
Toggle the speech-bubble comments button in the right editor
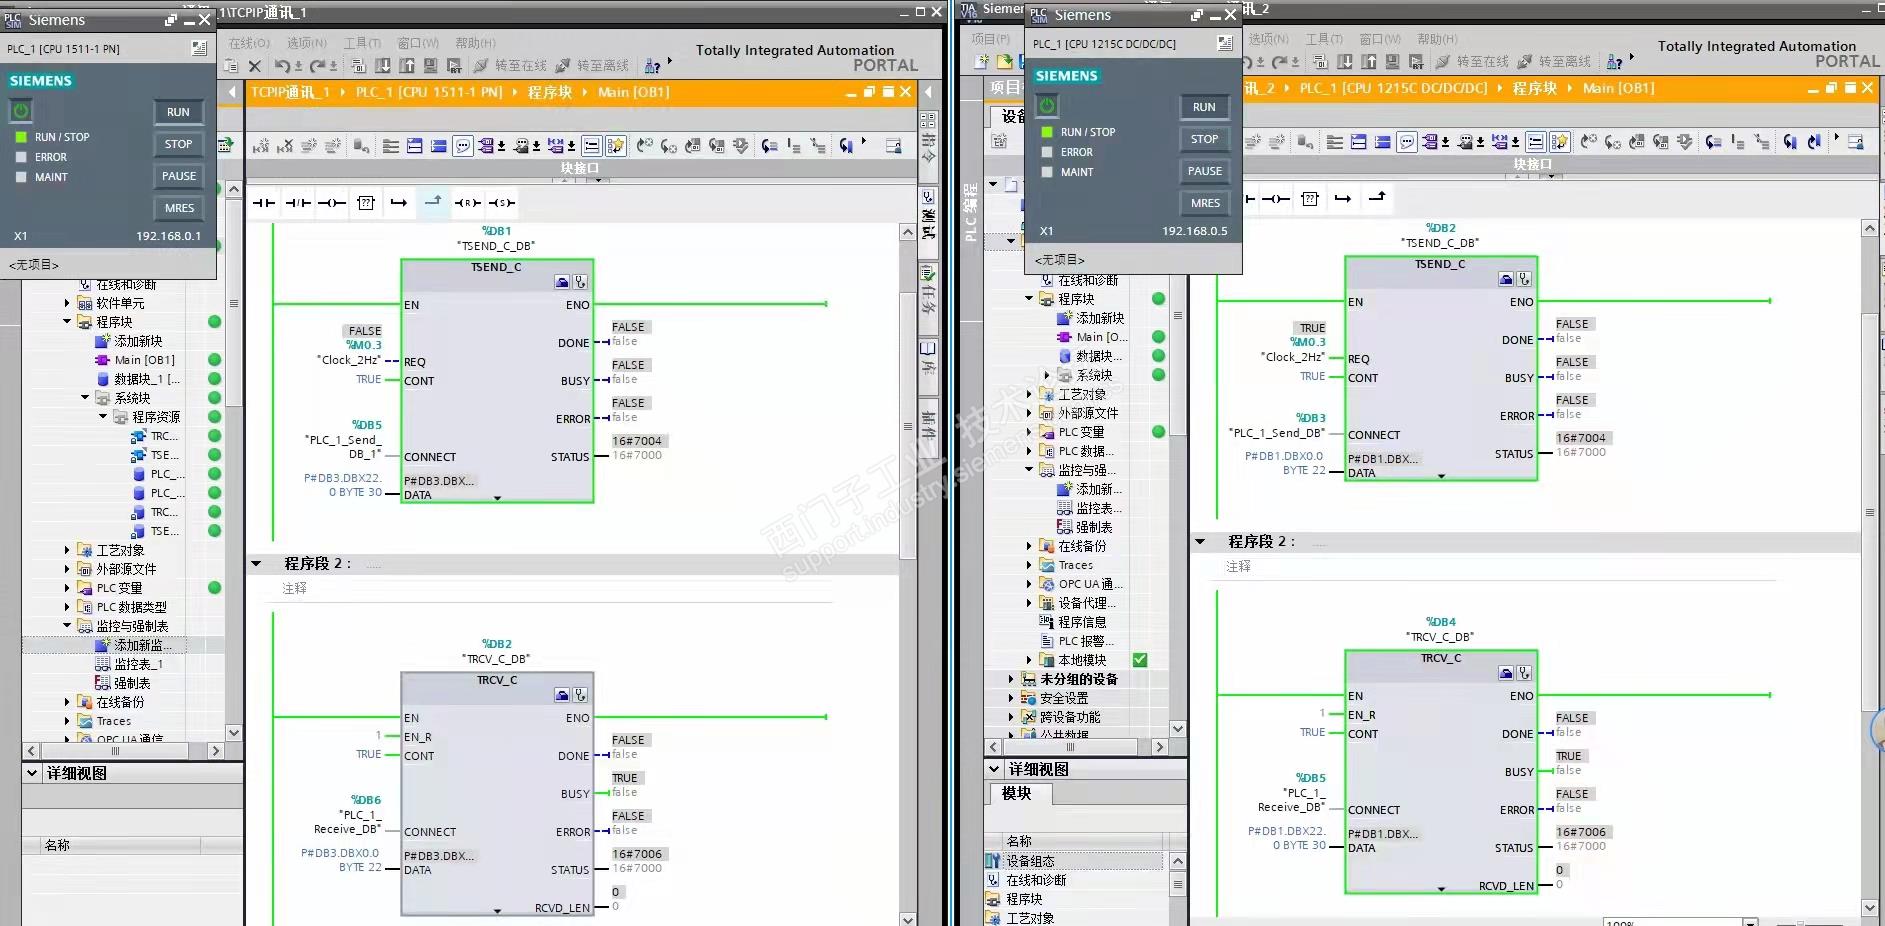tap(1407, 142)
